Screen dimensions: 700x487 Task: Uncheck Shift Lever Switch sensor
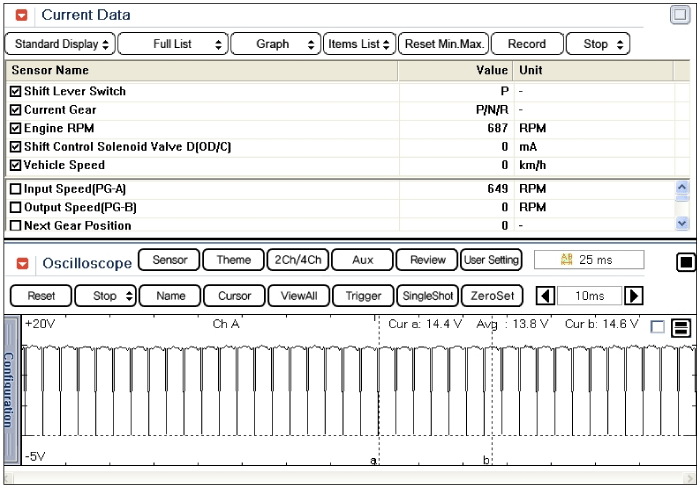coord(15,91)
